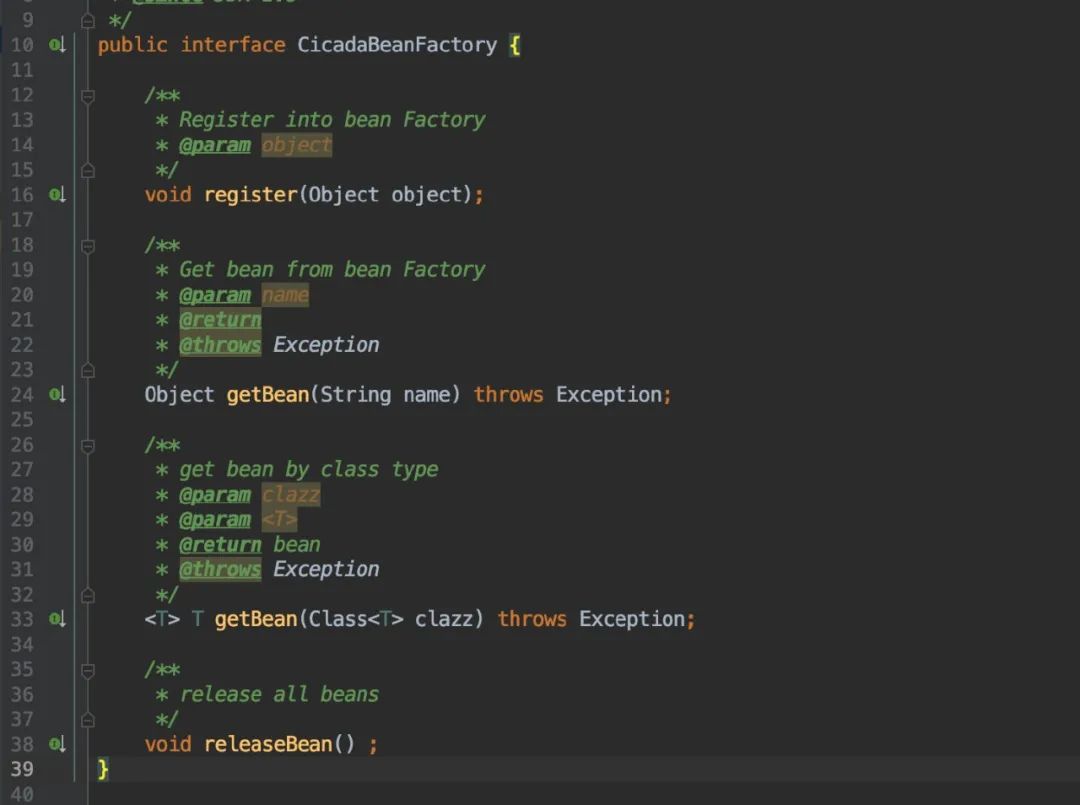Viewport: 1080px width, 805px height.
Task: Collapse the Javadoc starting at line 12
Action: 87,96
